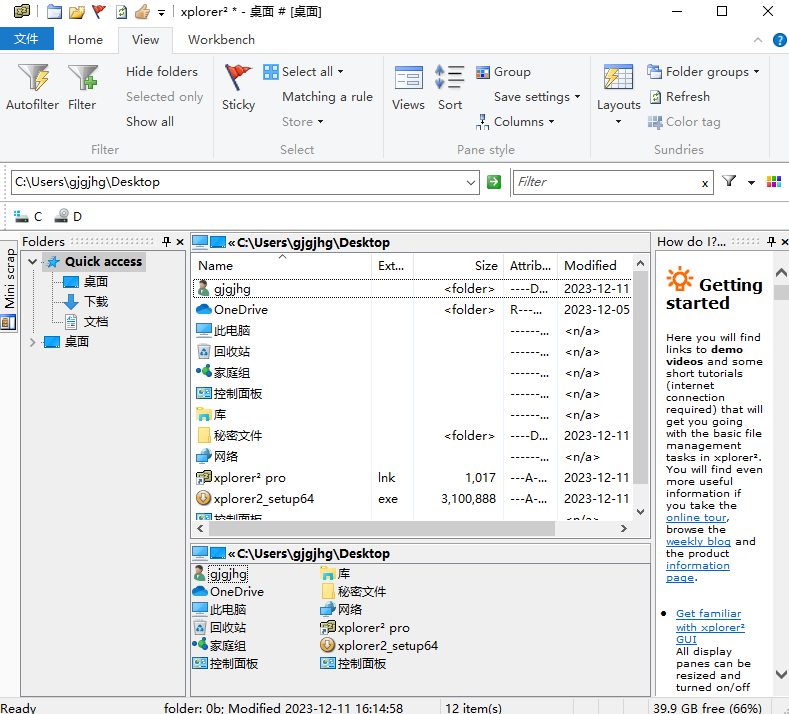Toggle the Group pane style option

pyautogui.click(x=502, y=72)
